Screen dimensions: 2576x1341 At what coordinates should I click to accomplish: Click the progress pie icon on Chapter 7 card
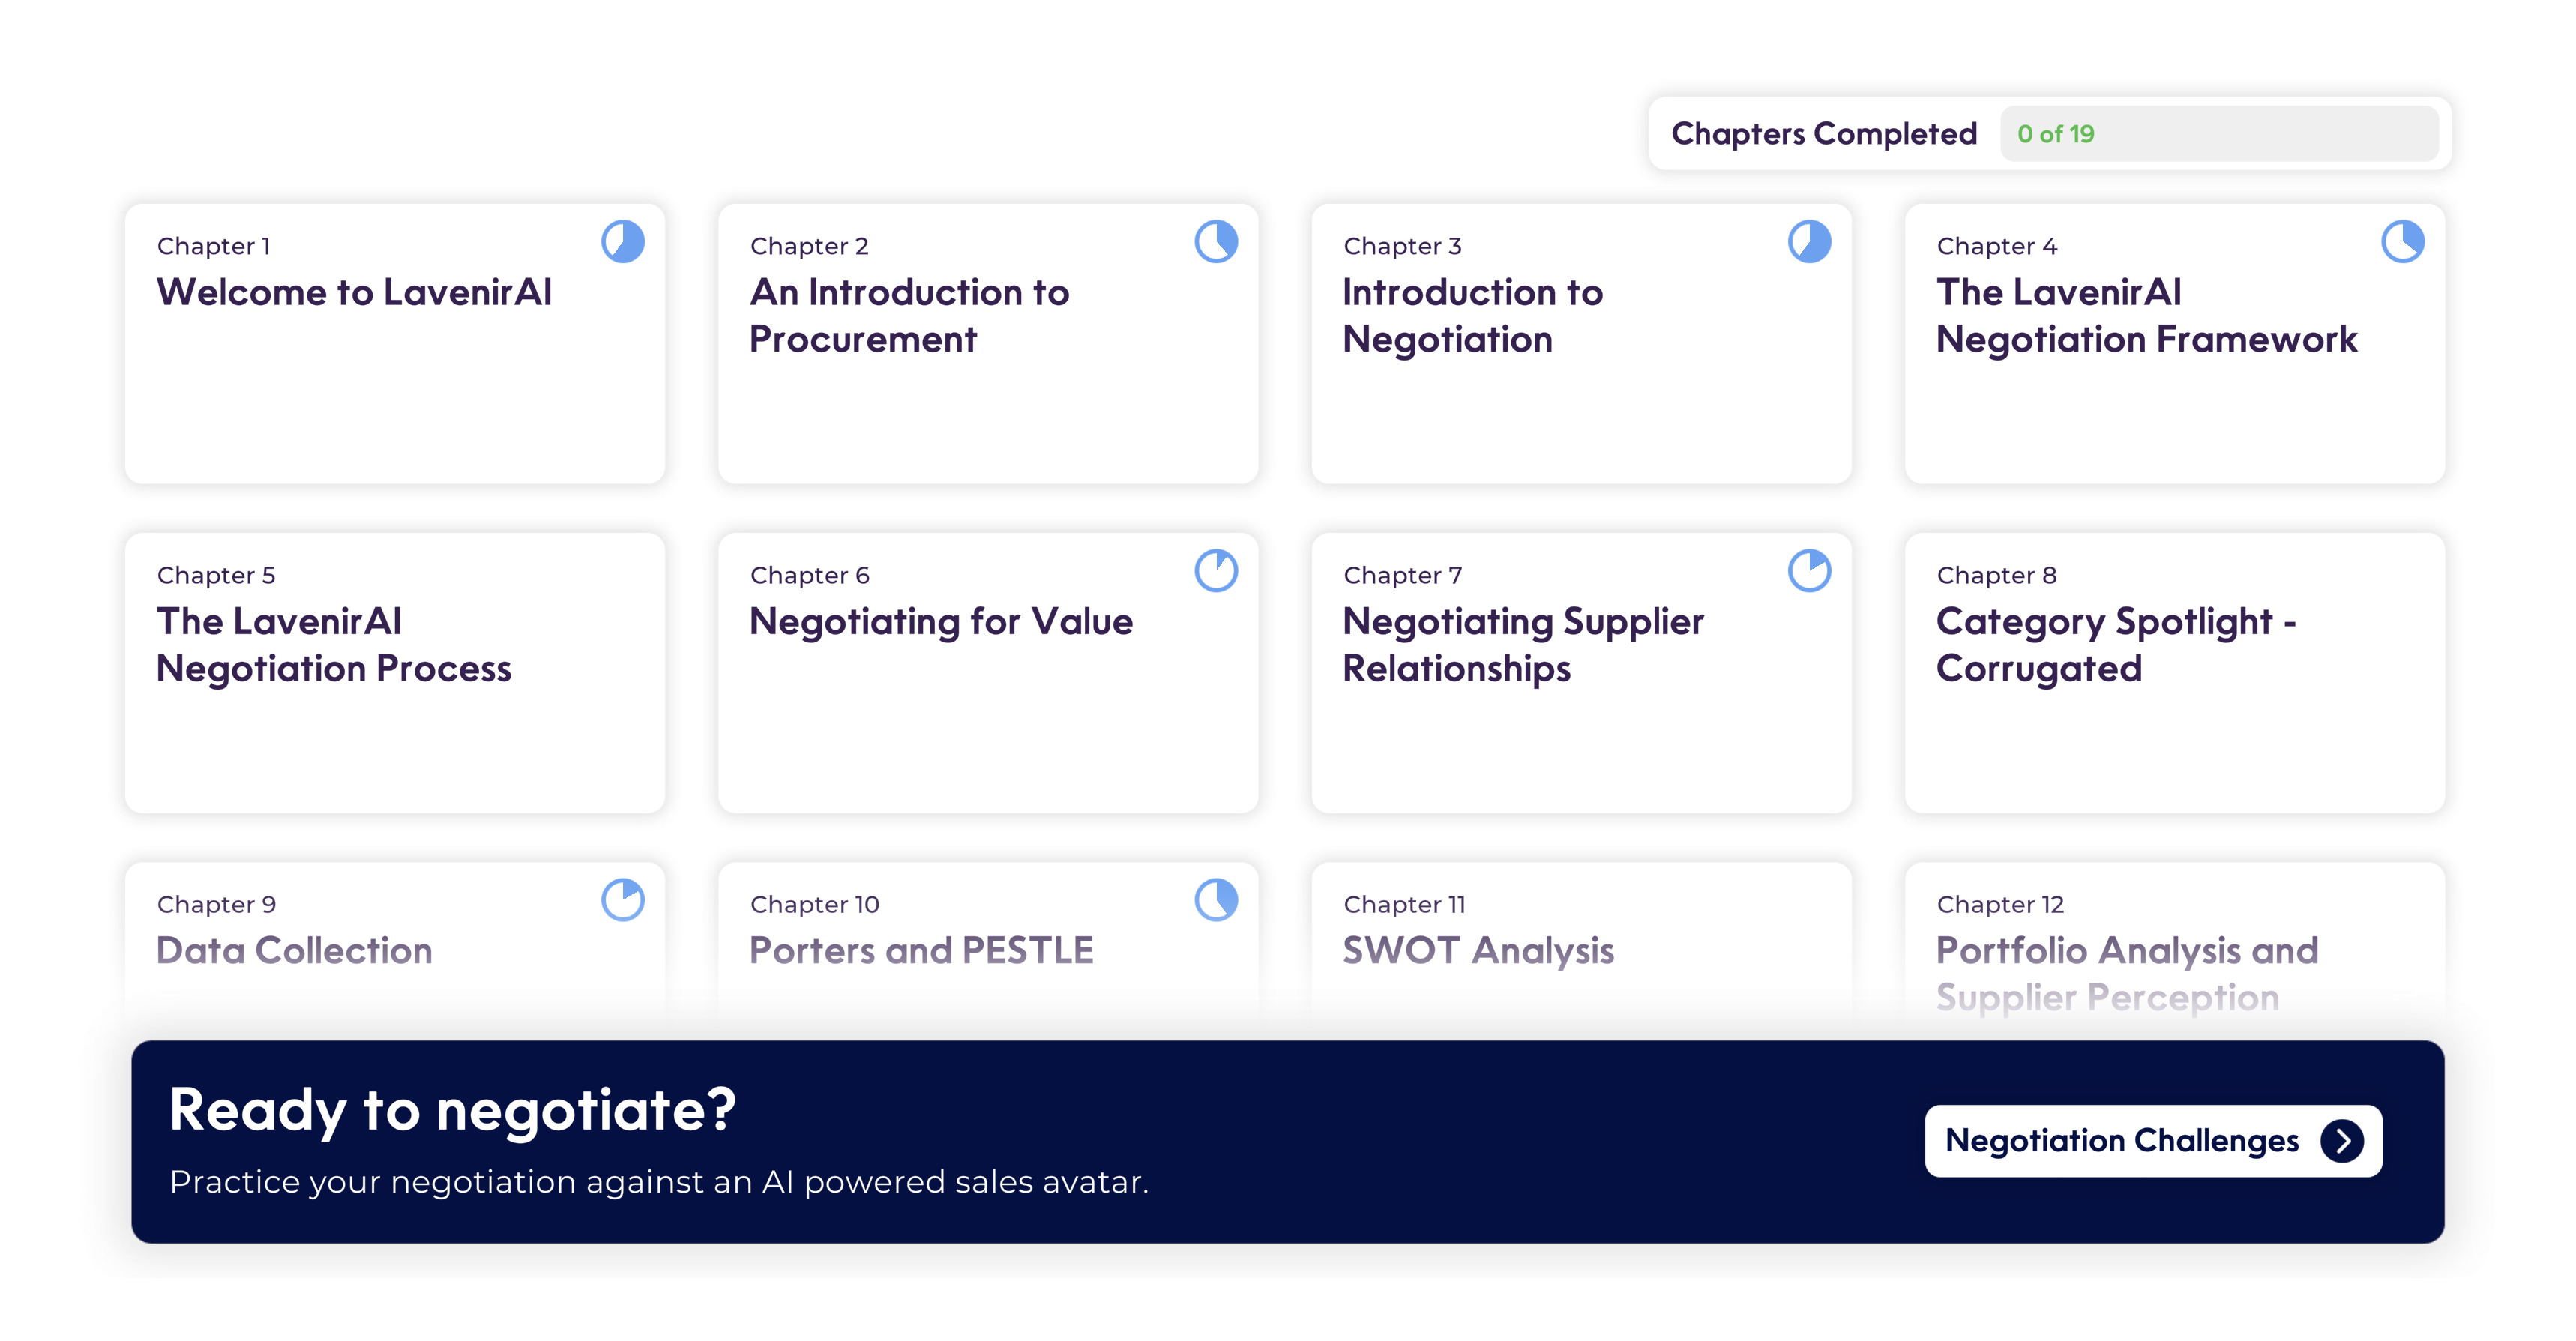pyautogui.click(x=1809, y=571)
